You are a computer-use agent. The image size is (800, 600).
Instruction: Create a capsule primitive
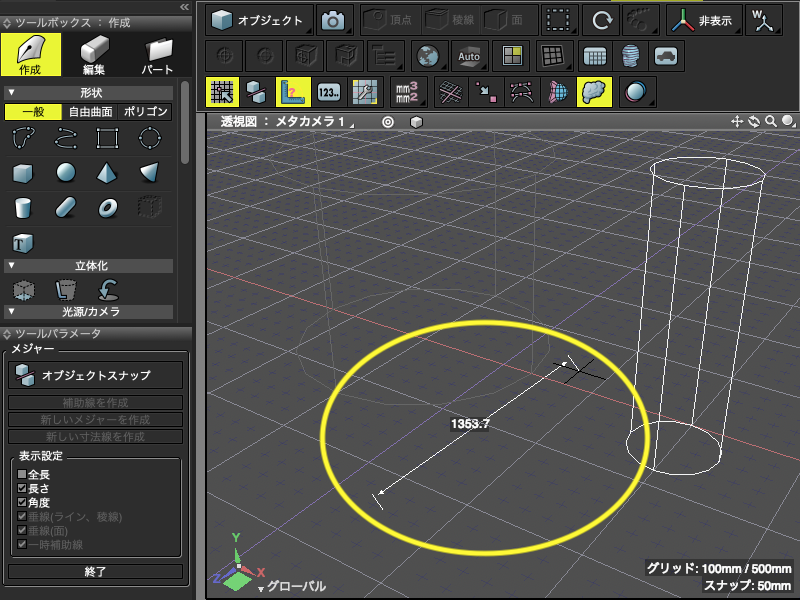pyautogui.click(x=66, y=208)
